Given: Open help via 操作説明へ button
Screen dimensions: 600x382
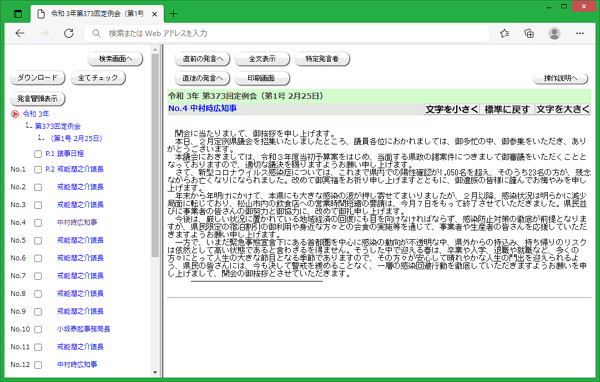Looking at the screenshot, I should pos(560,78).
